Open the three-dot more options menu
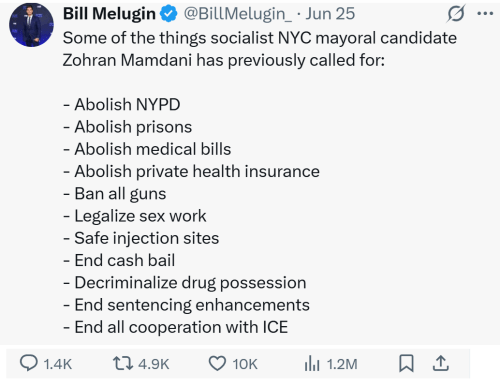The width and height of the screenshot is (500, 387). point(485,14)
